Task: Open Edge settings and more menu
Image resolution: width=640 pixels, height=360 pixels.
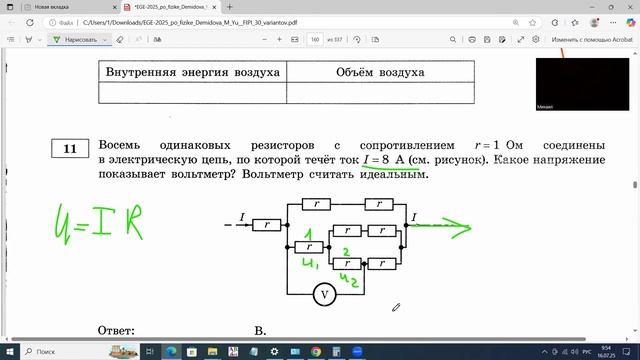Action: (613, 23)
